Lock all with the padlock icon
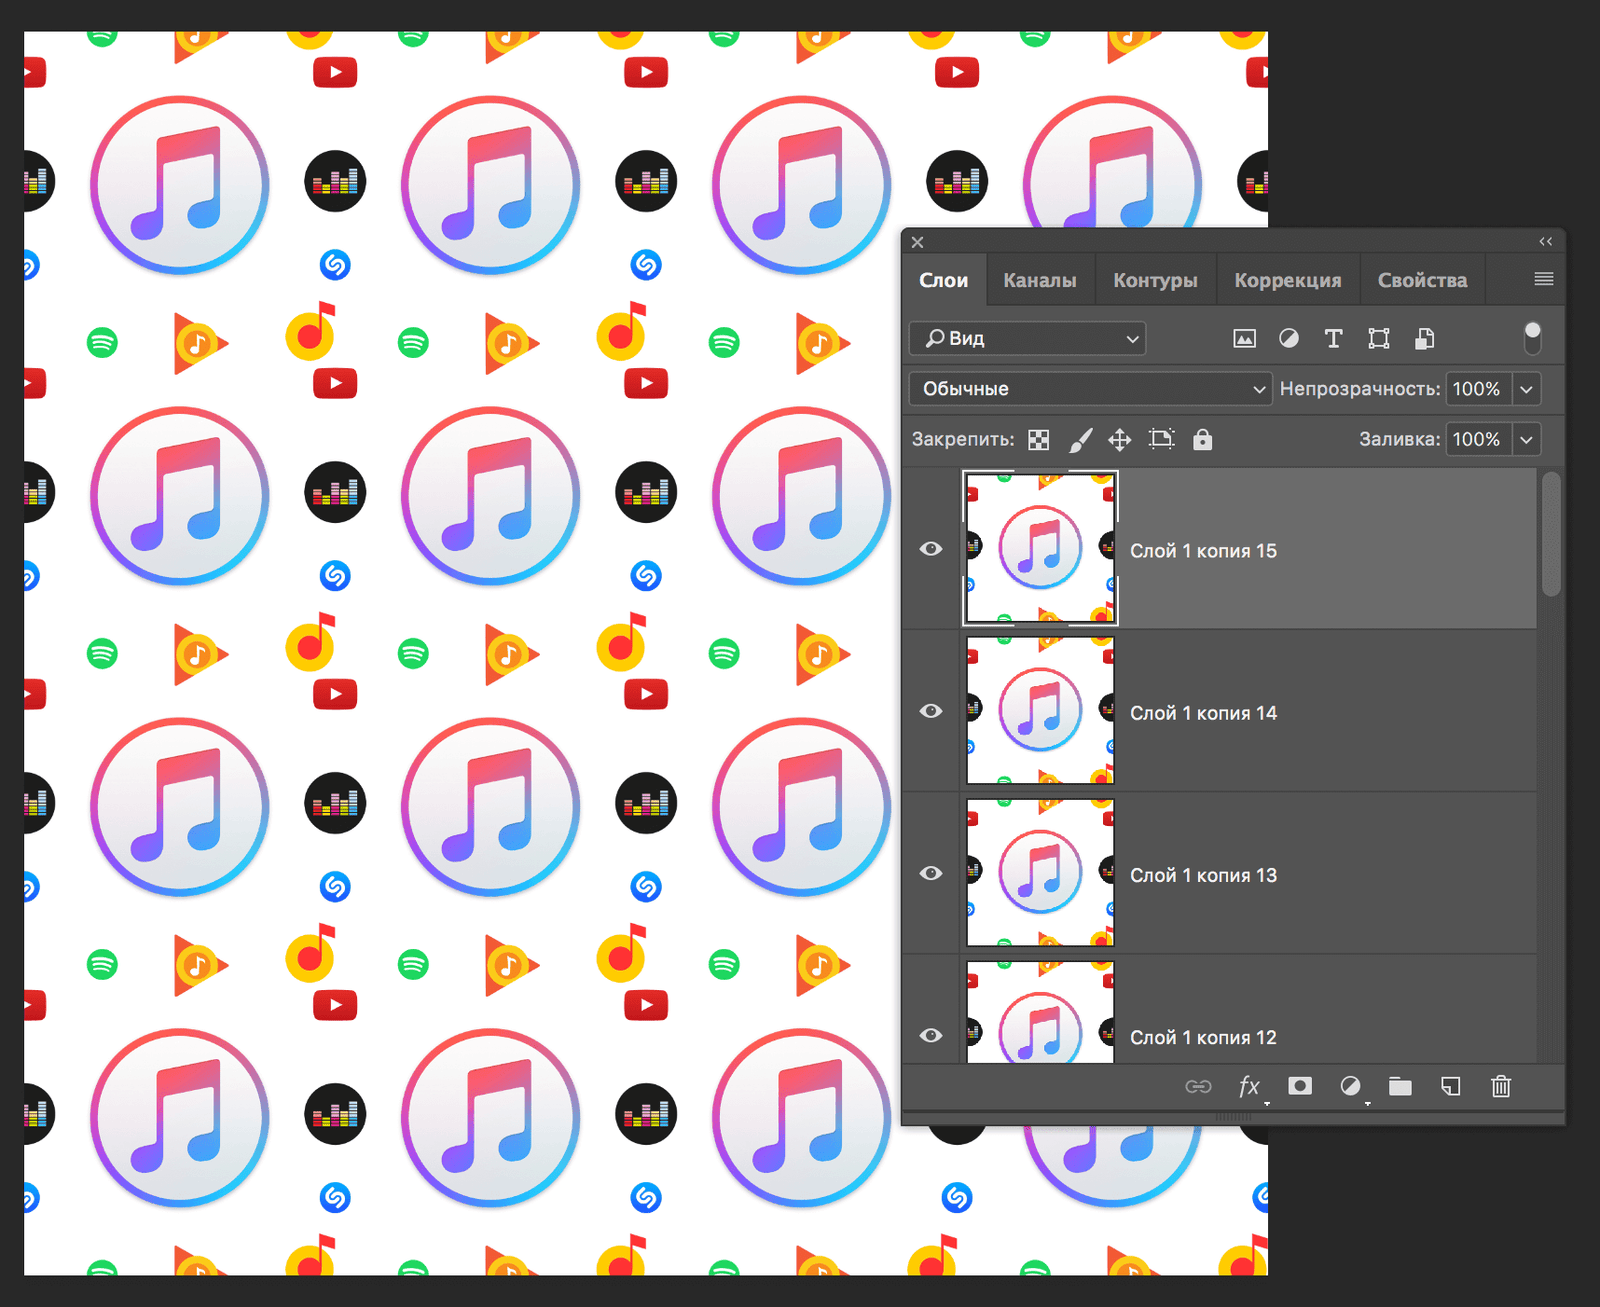Screen dimensions: 1600x1307 1202,439
